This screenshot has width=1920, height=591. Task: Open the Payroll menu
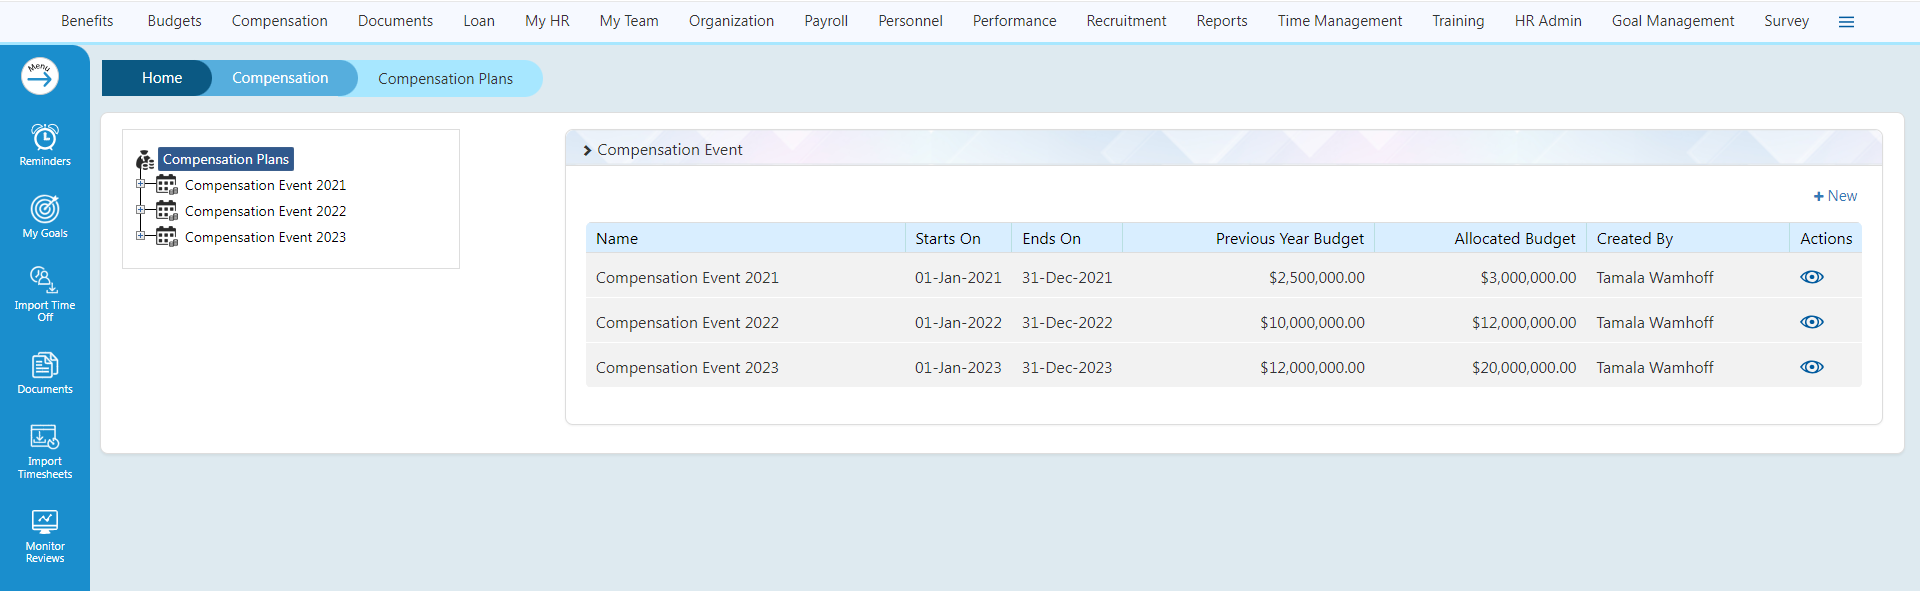point(825,21)
